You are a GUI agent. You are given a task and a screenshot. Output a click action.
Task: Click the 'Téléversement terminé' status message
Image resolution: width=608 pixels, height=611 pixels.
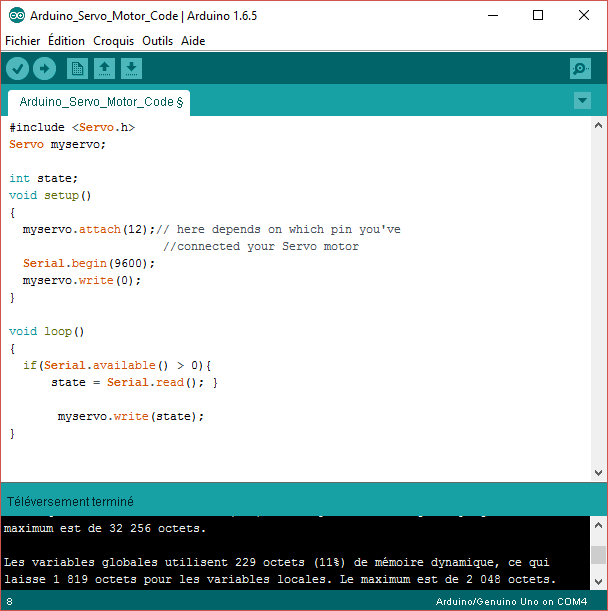(x=70, y=502)
